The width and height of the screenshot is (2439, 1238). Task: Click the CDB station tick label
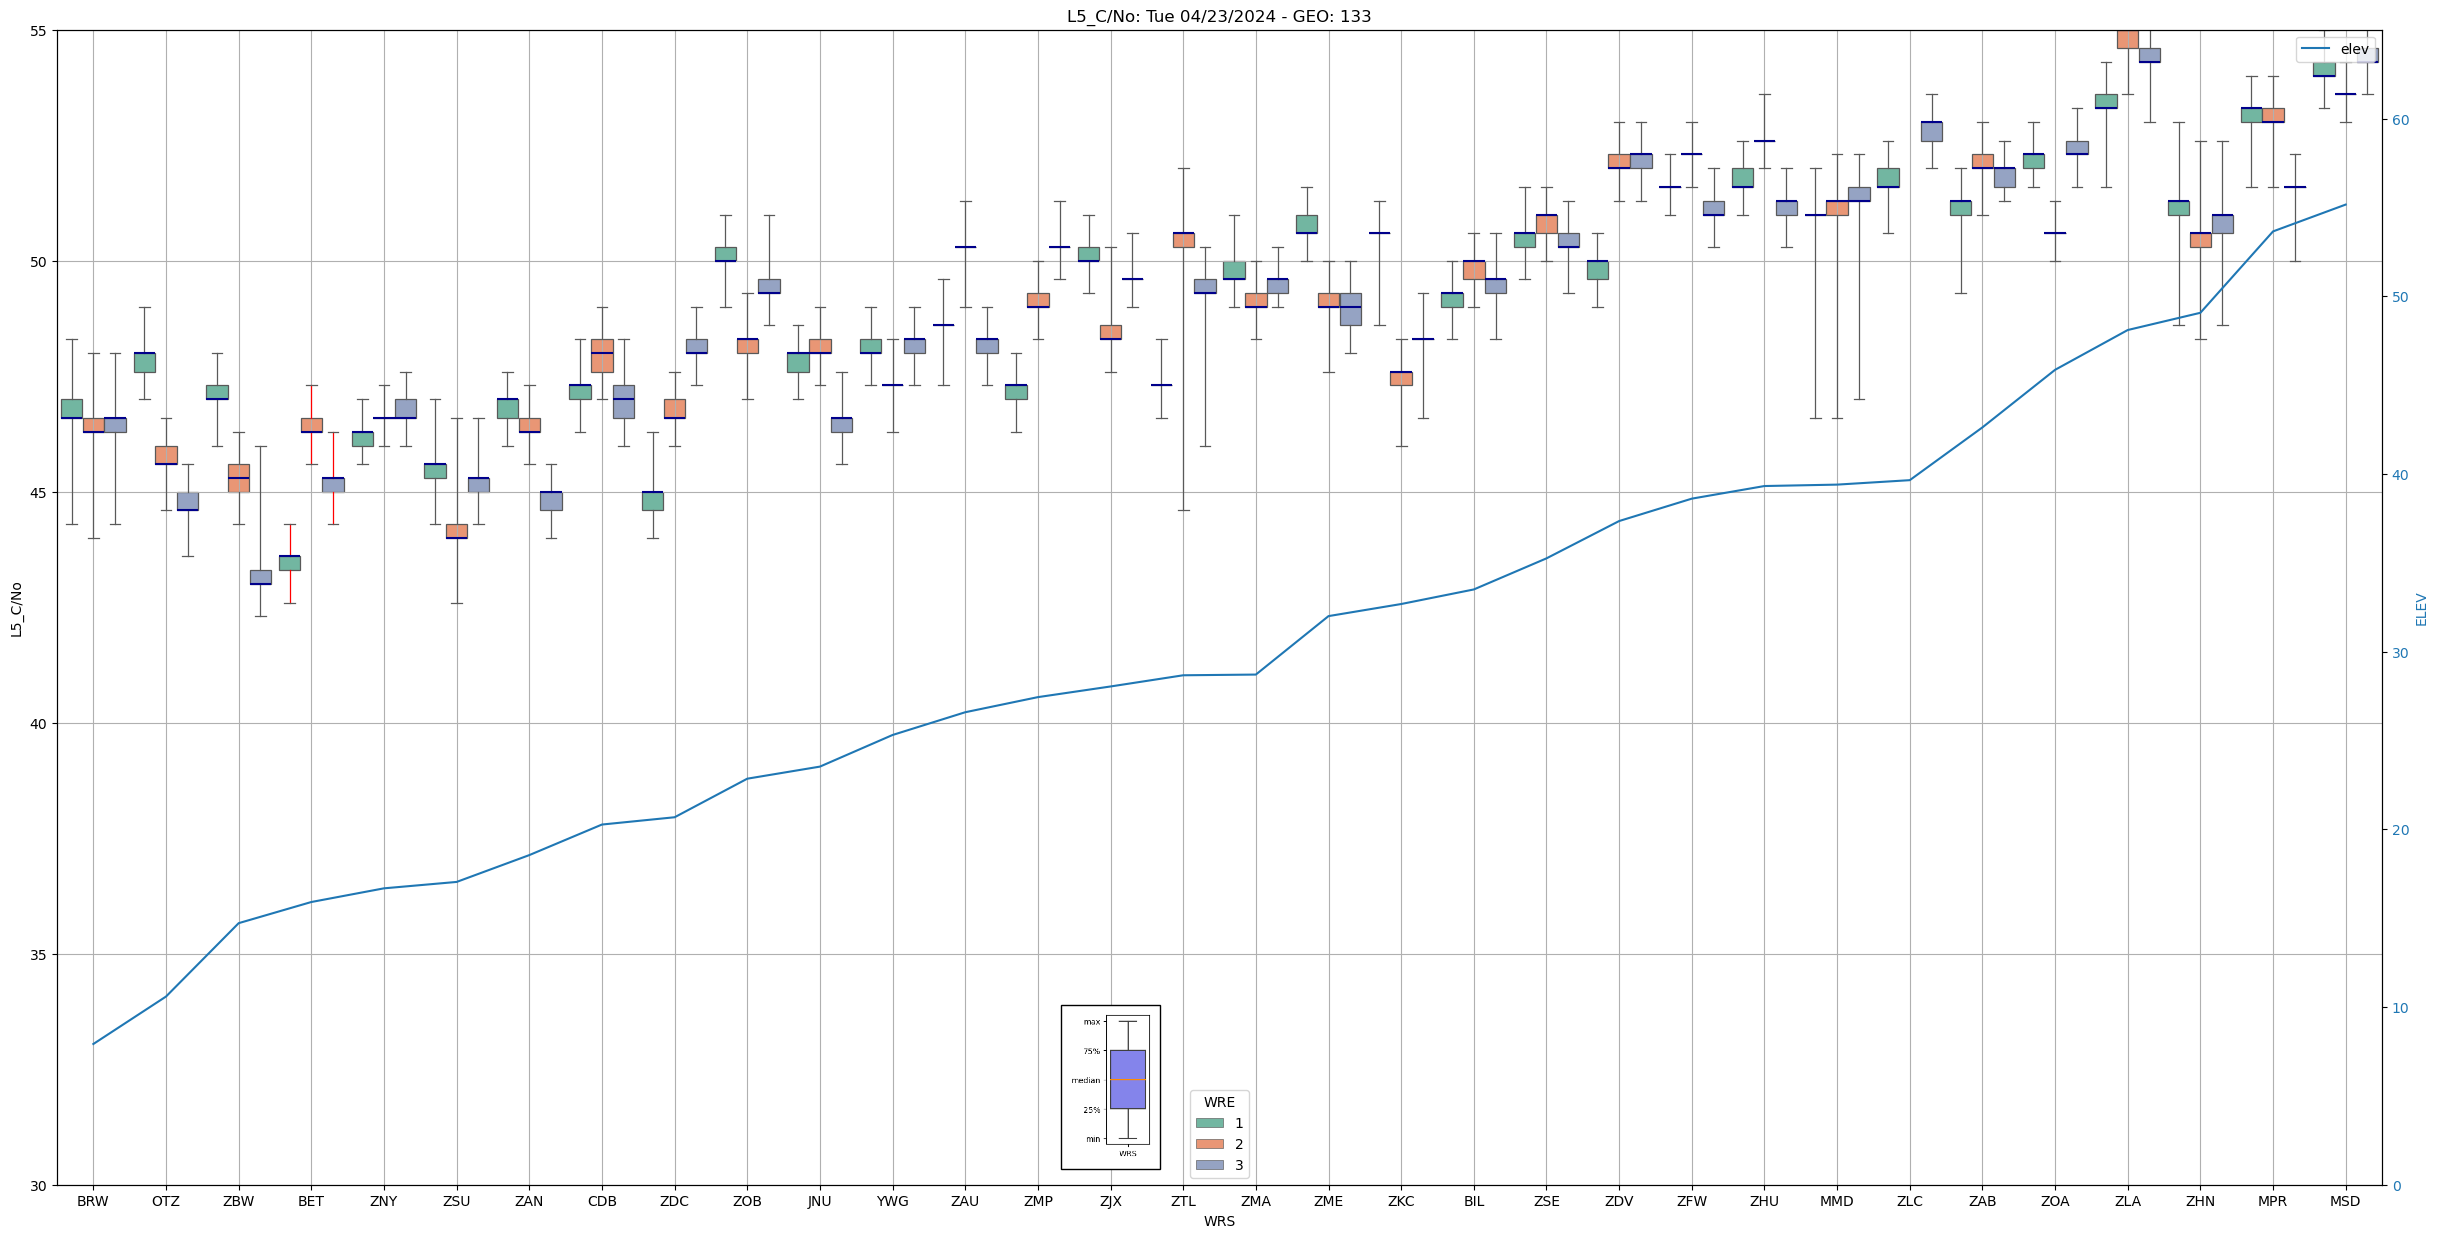[x=602, y=1201]
